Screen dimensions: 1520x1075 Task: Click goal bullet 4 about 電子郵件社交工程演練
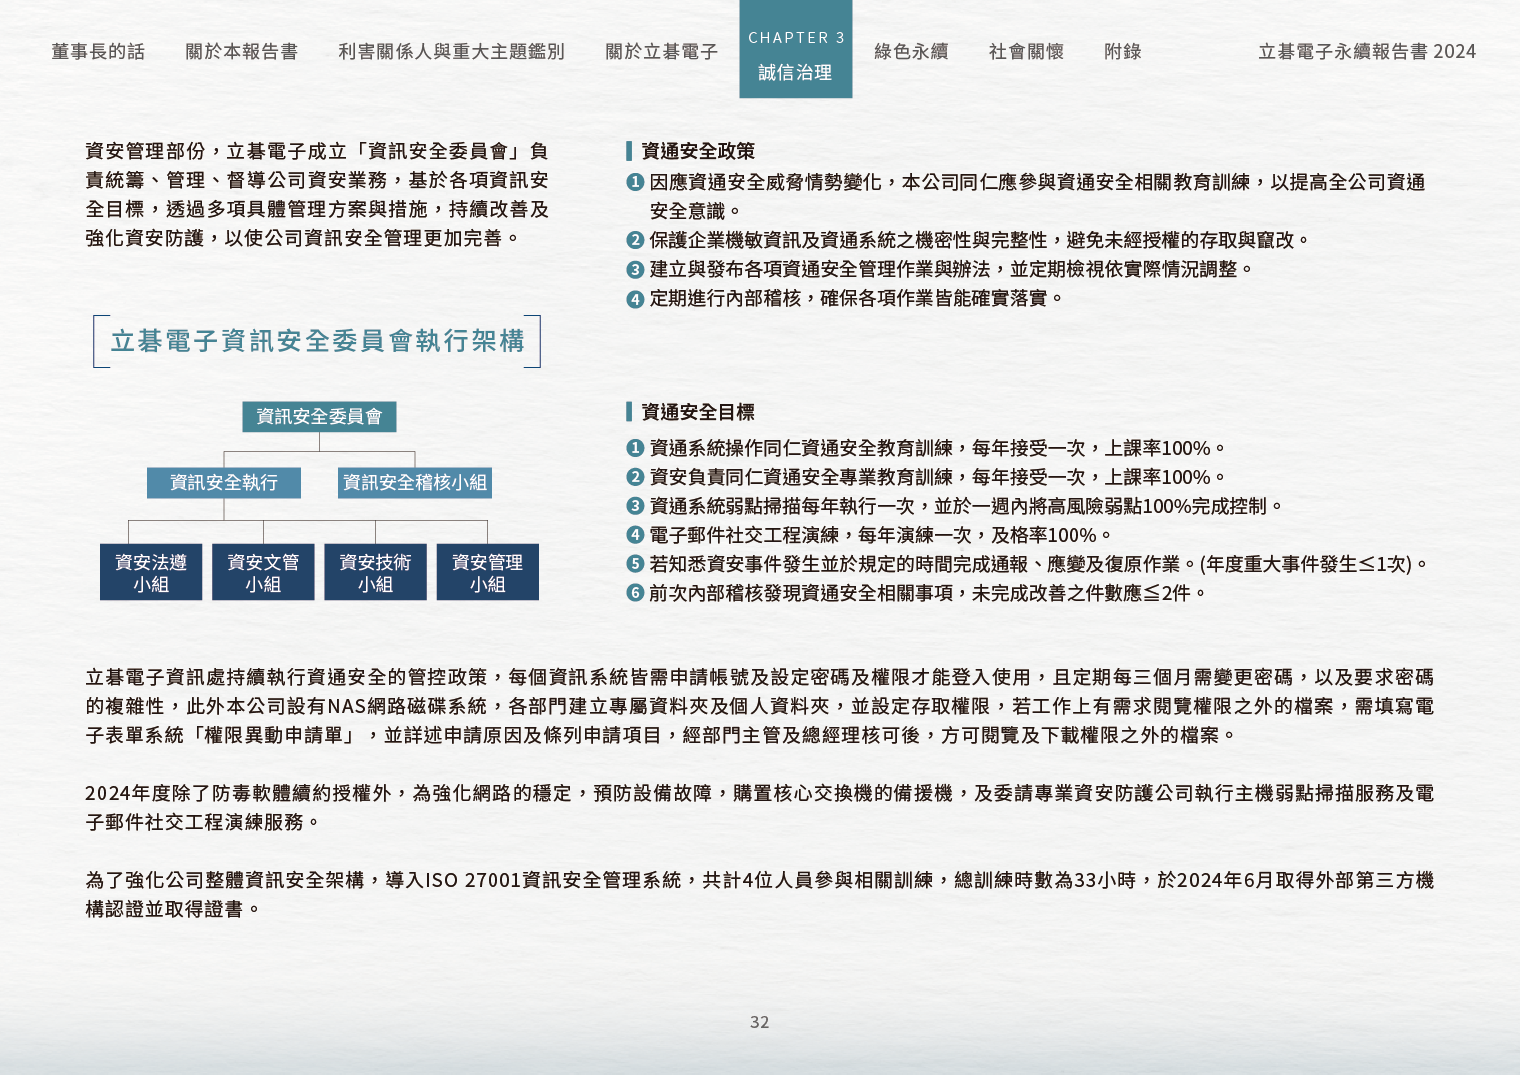click(x=869, y=535)
